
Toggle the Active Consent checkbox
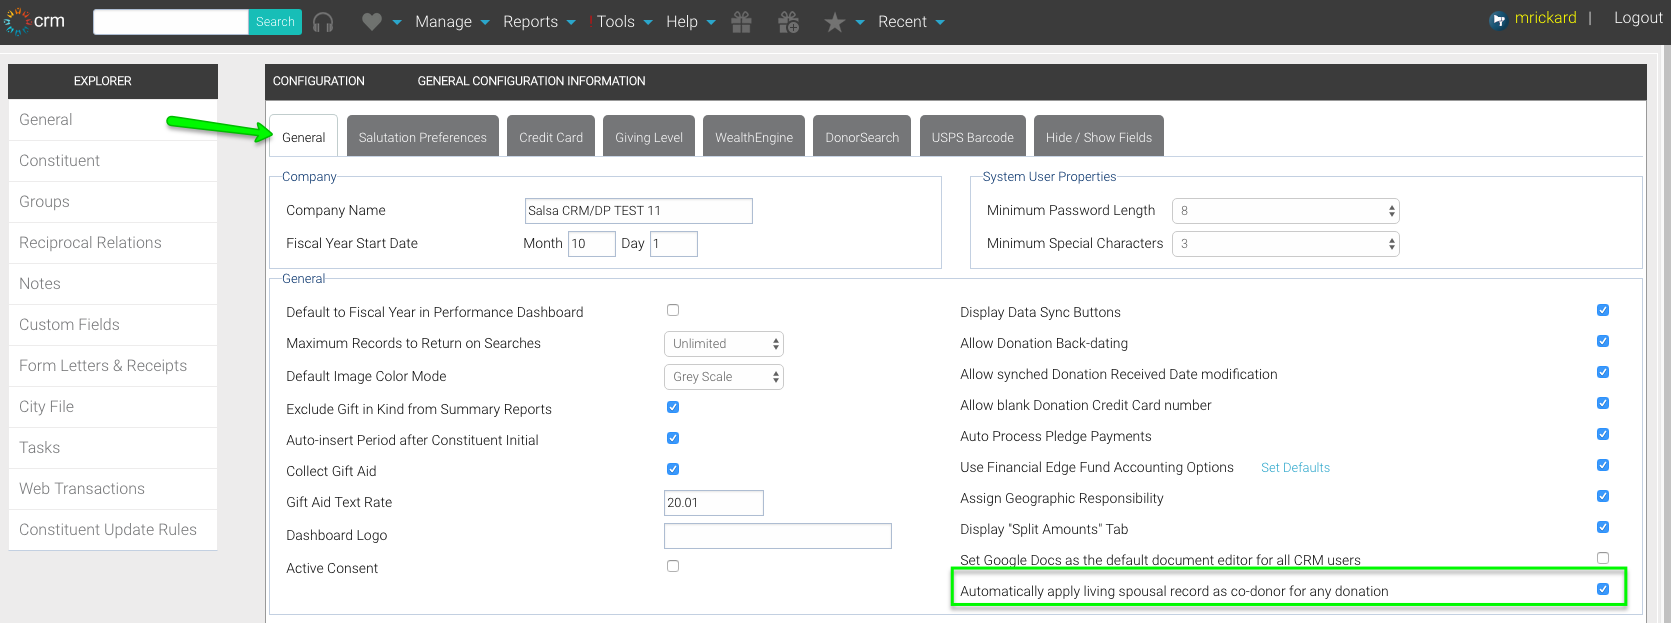(673, 566)
